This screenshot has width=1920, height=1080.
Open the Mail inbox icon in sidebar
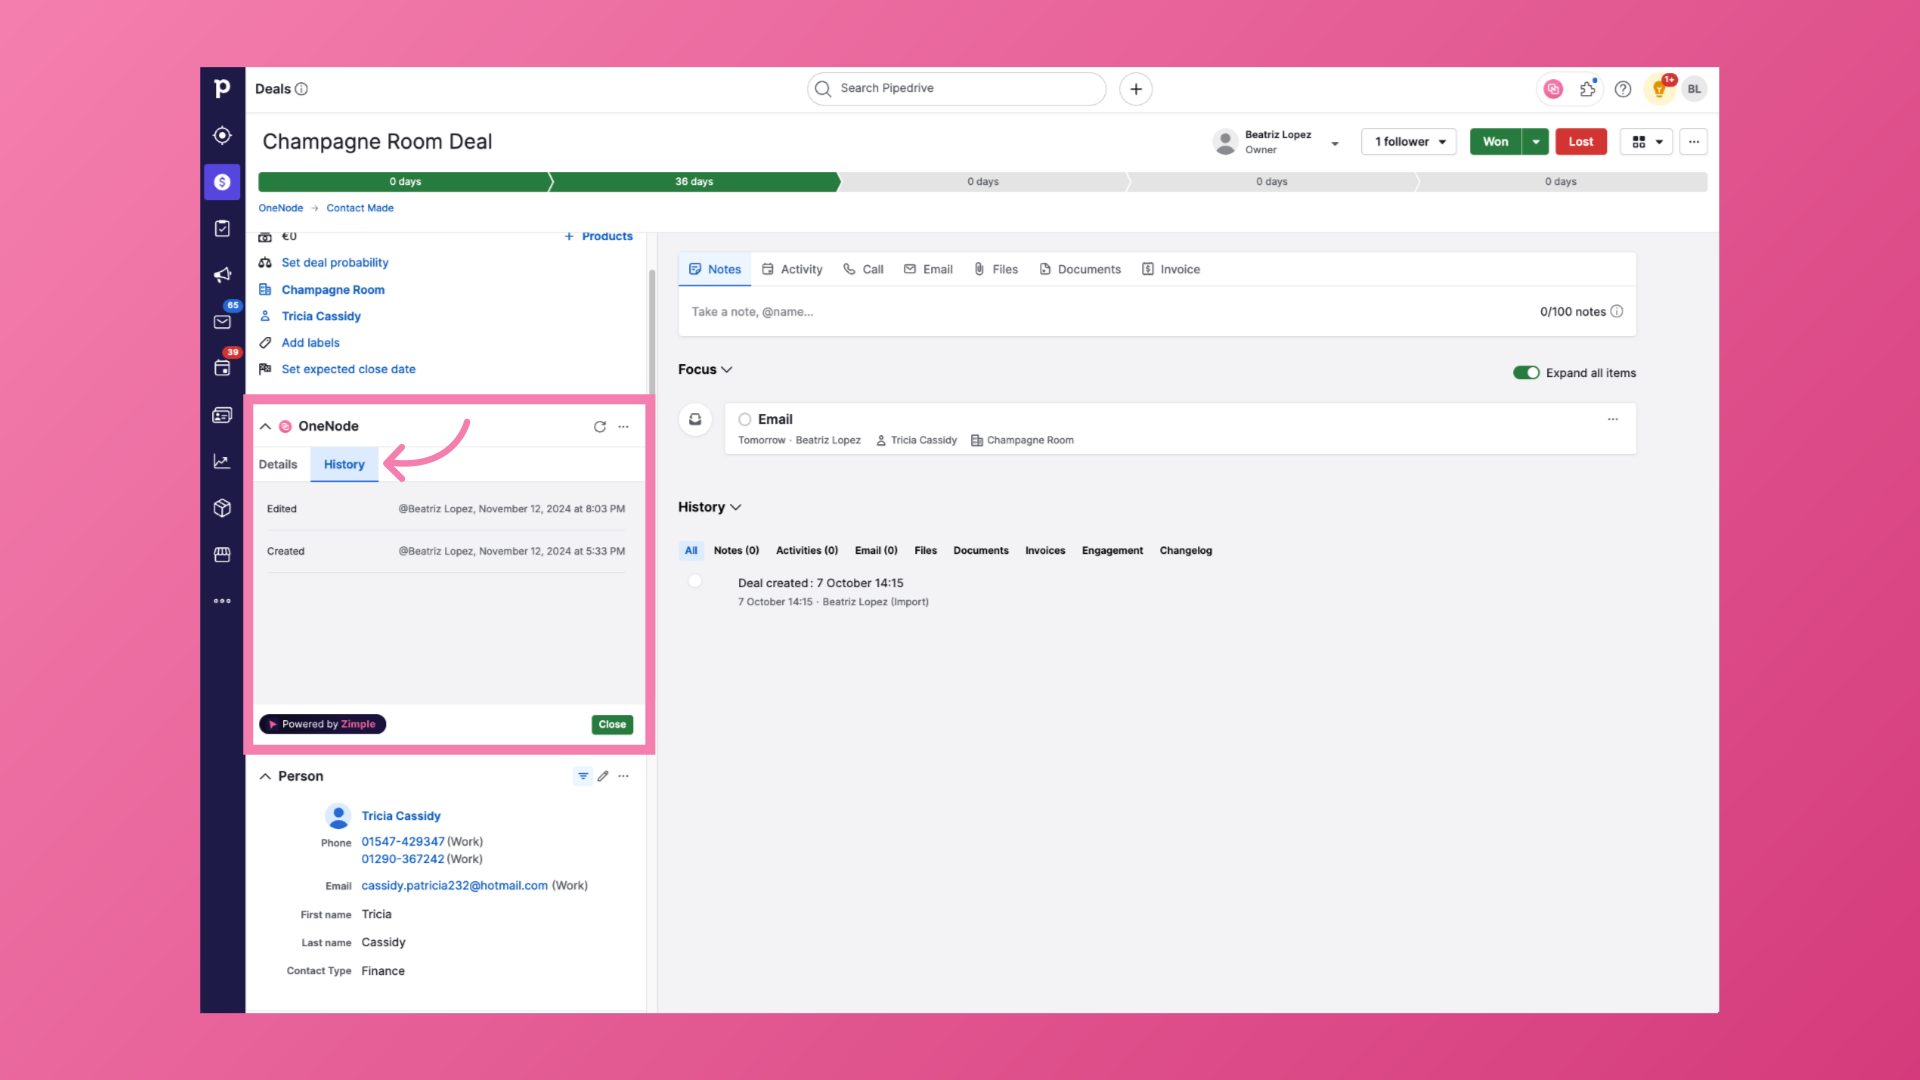tap(222, 322)
